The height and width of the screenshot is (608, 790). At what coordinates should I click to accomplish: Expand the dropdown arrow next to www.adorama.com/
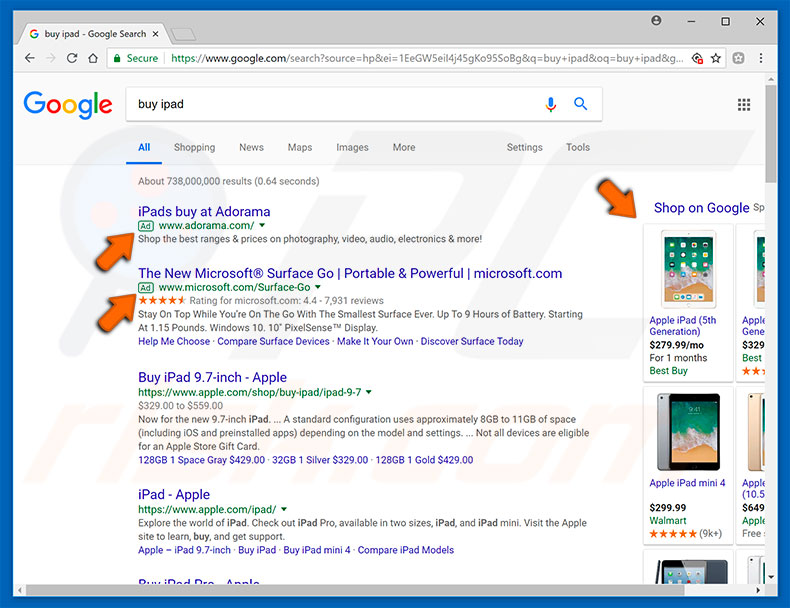262,225
